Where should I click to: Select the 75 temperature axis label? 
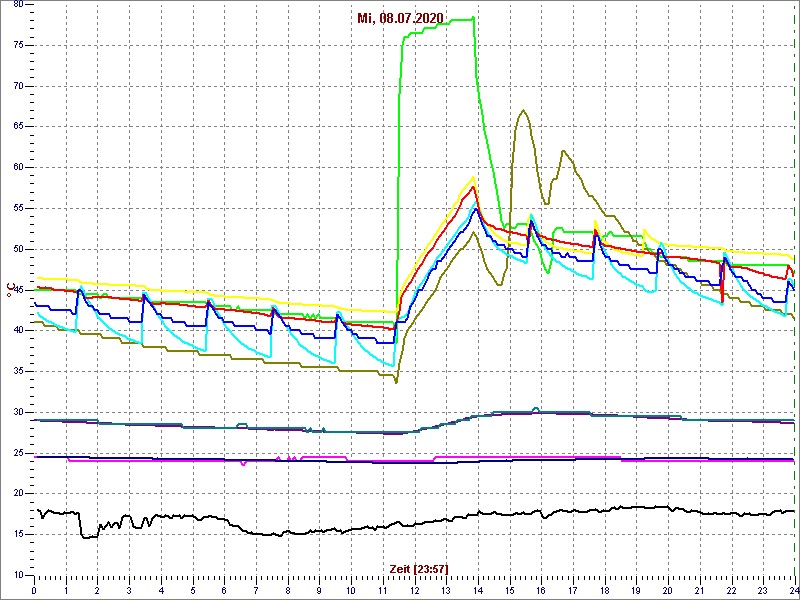18,45
